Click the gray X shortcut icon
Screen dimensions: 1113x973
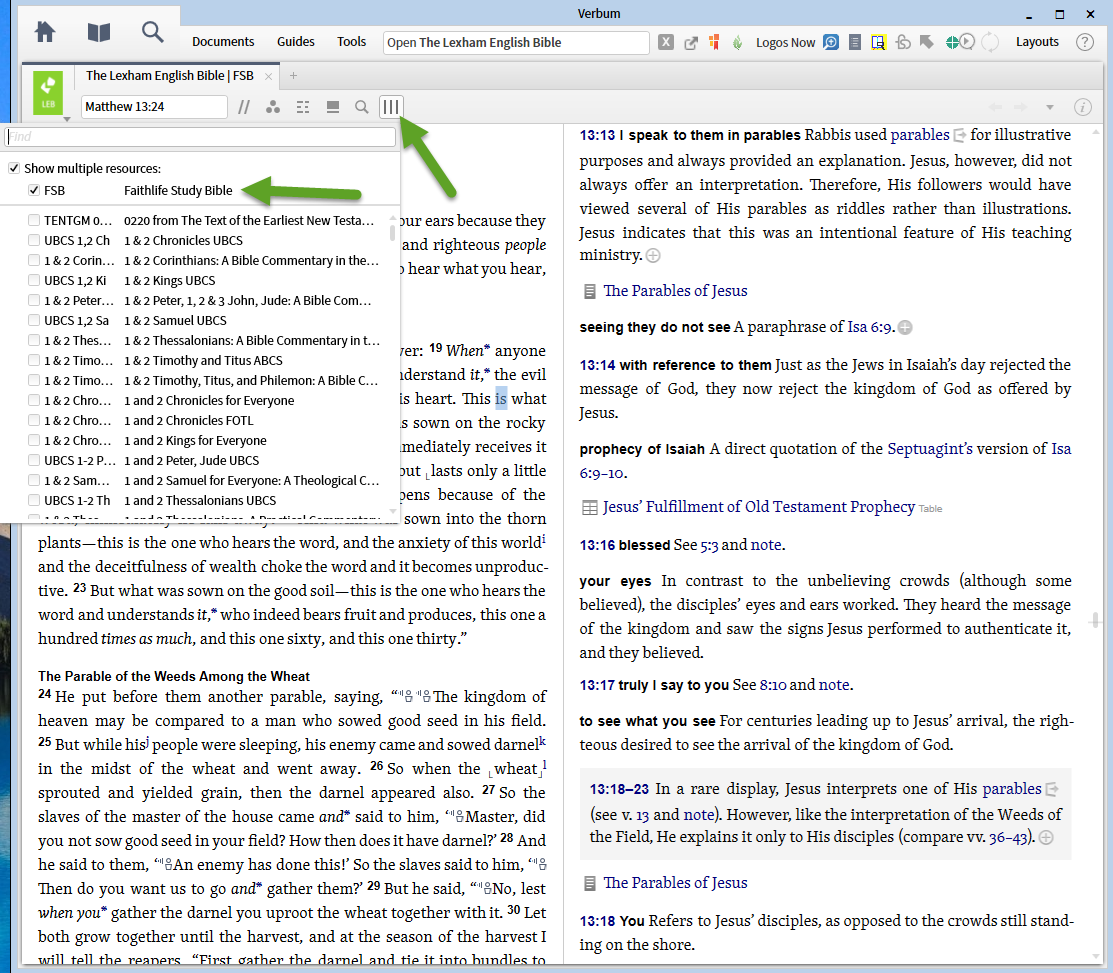[666, 42]
